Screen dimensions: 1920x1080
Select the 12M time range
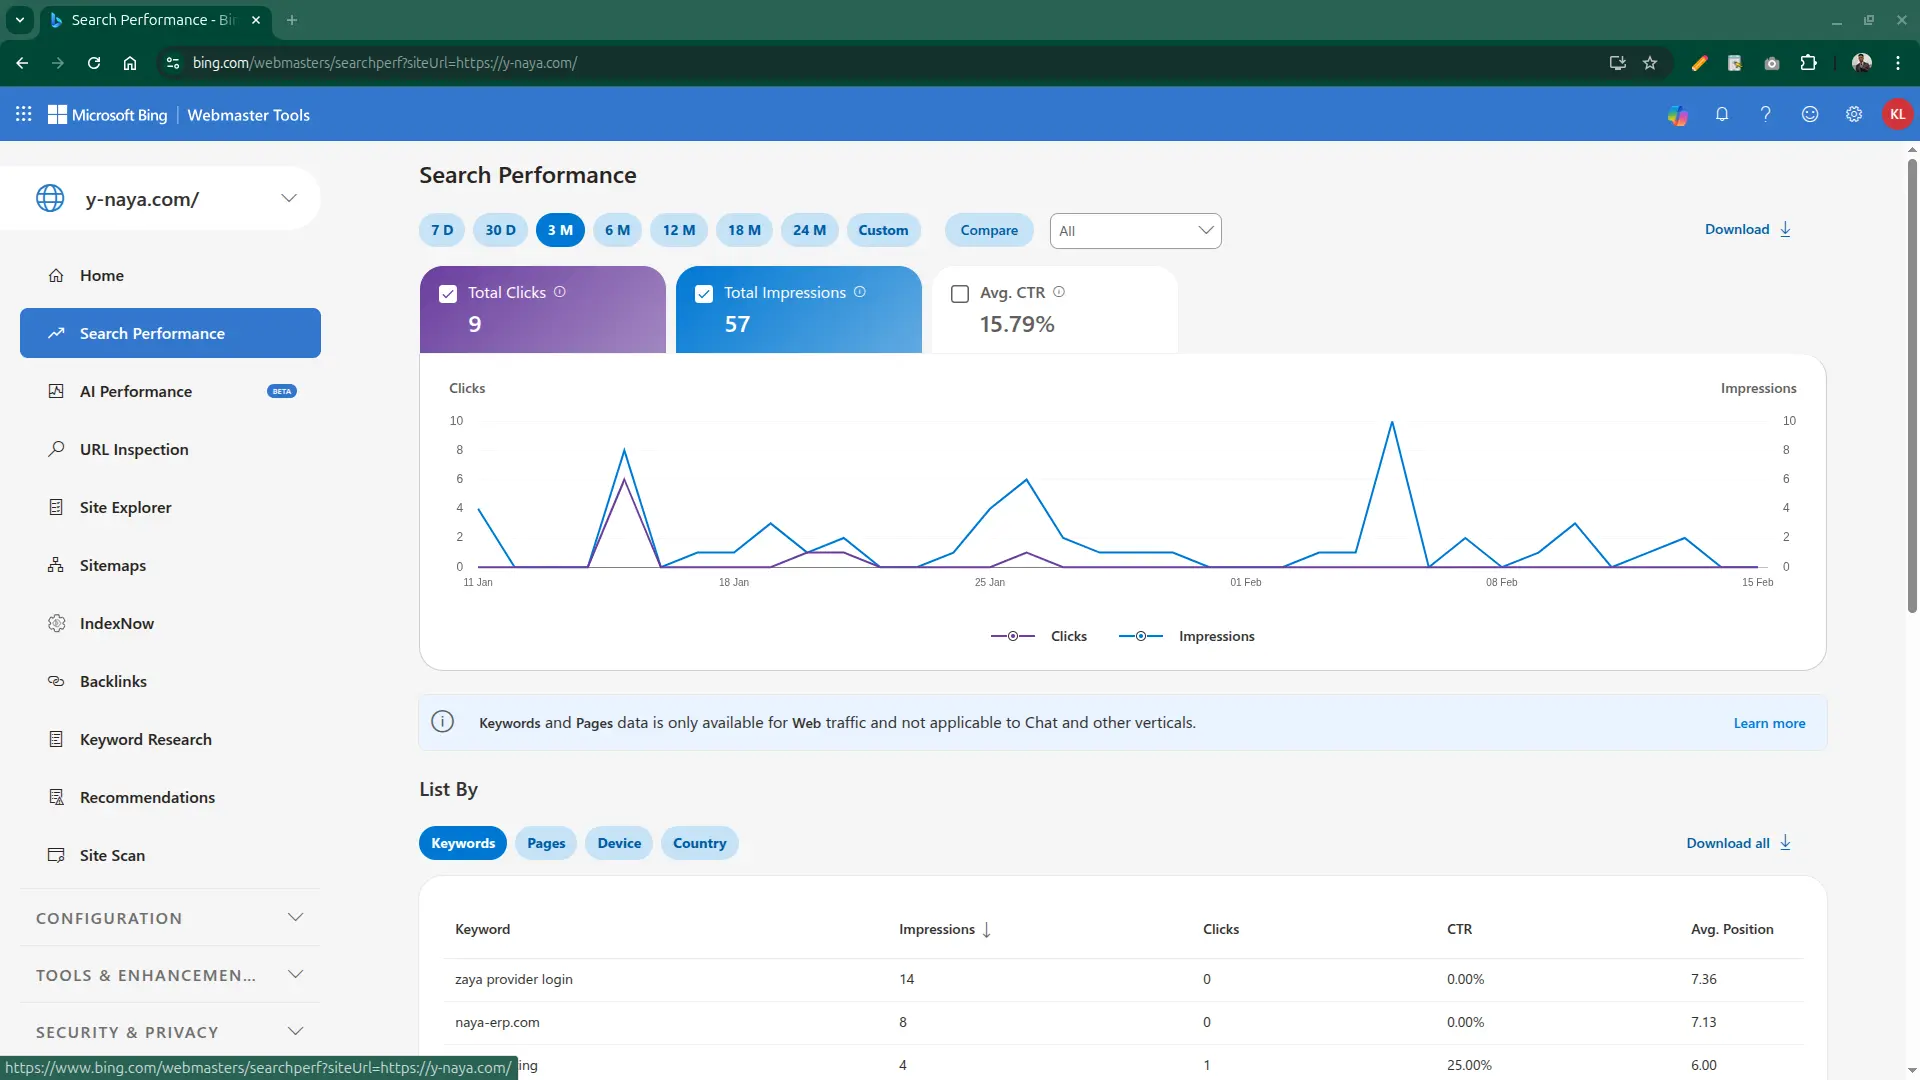tap(678, 230)
